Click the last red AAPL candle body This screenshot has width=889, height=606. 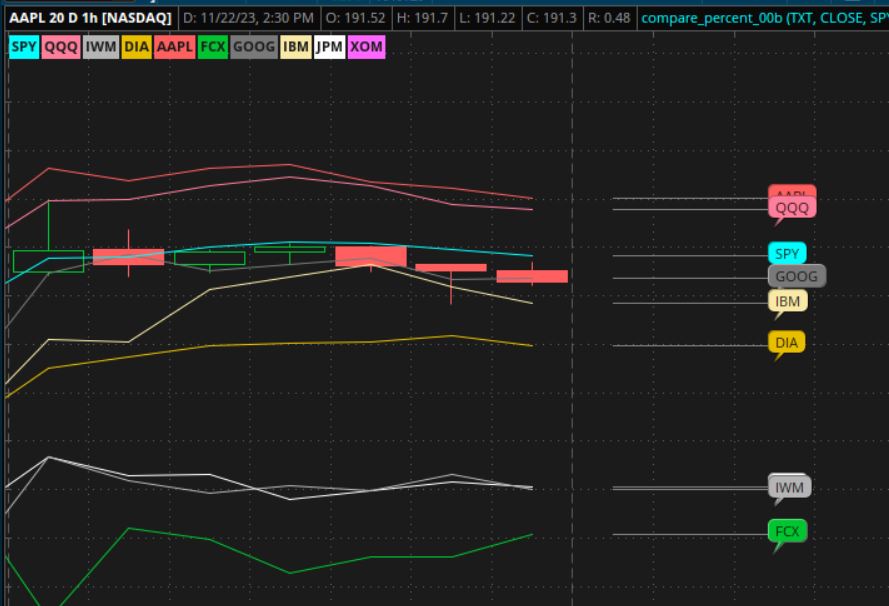[x=532, y=276]
